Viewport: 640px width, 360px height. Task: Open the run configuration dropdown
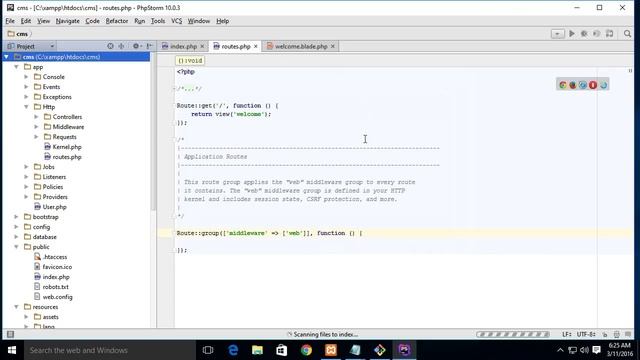[557, 34]
